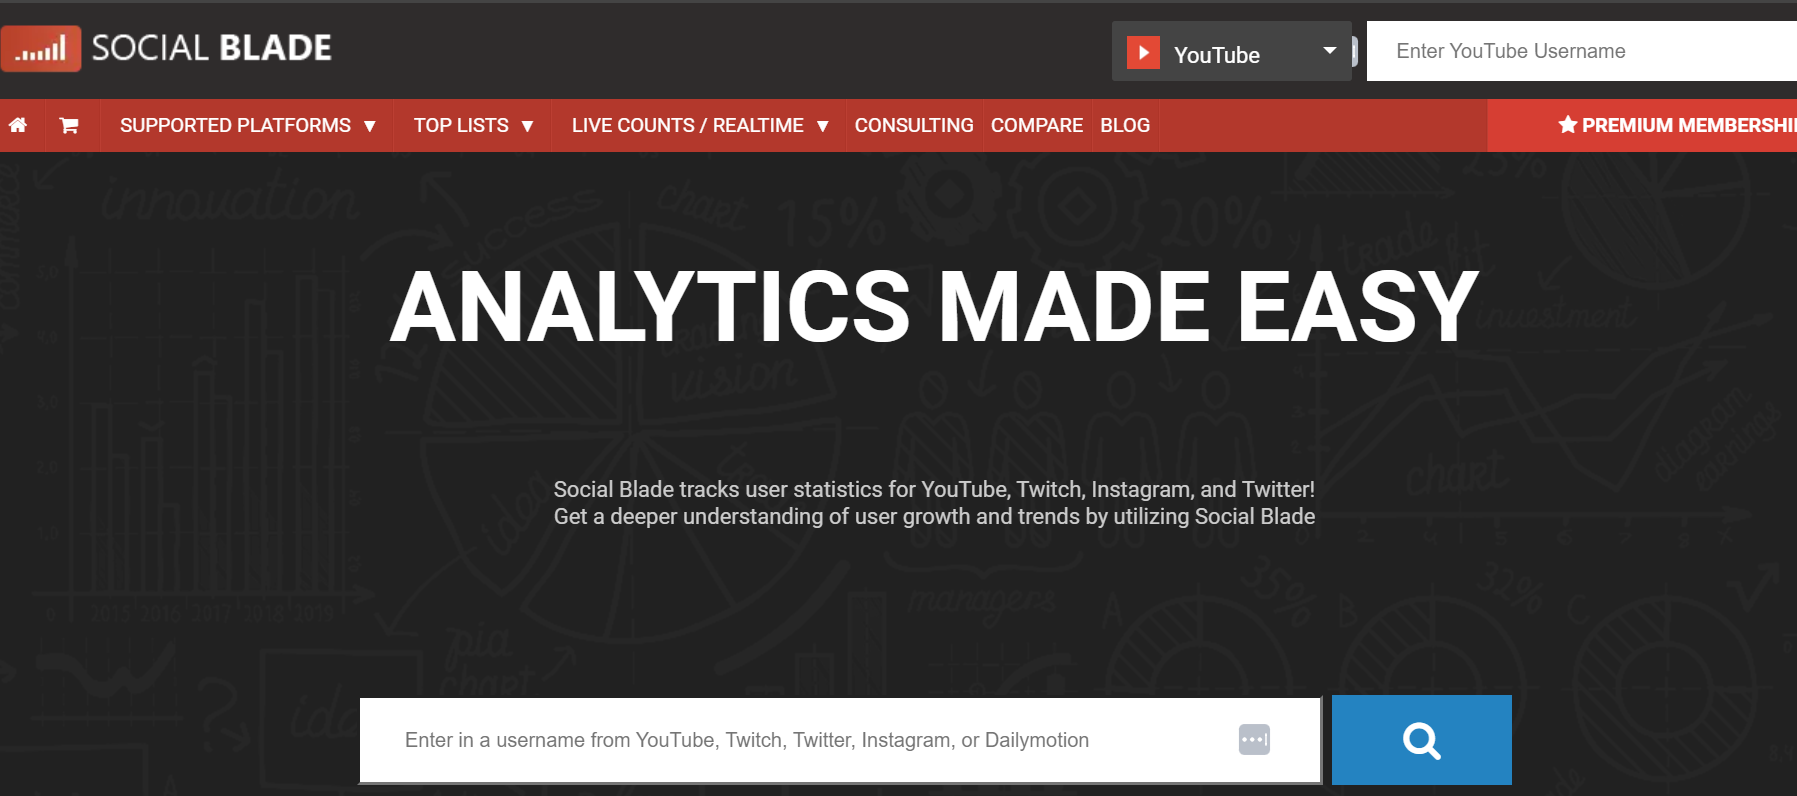1797x796 pixels.
Task: Go to Premium Membership
Action: pos(1642,125)
